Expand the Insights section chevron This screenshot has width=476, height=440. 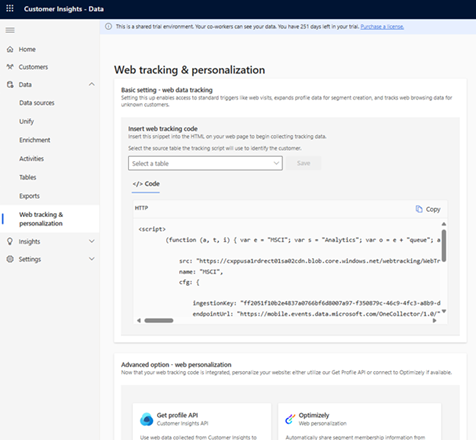pos(92,241)
